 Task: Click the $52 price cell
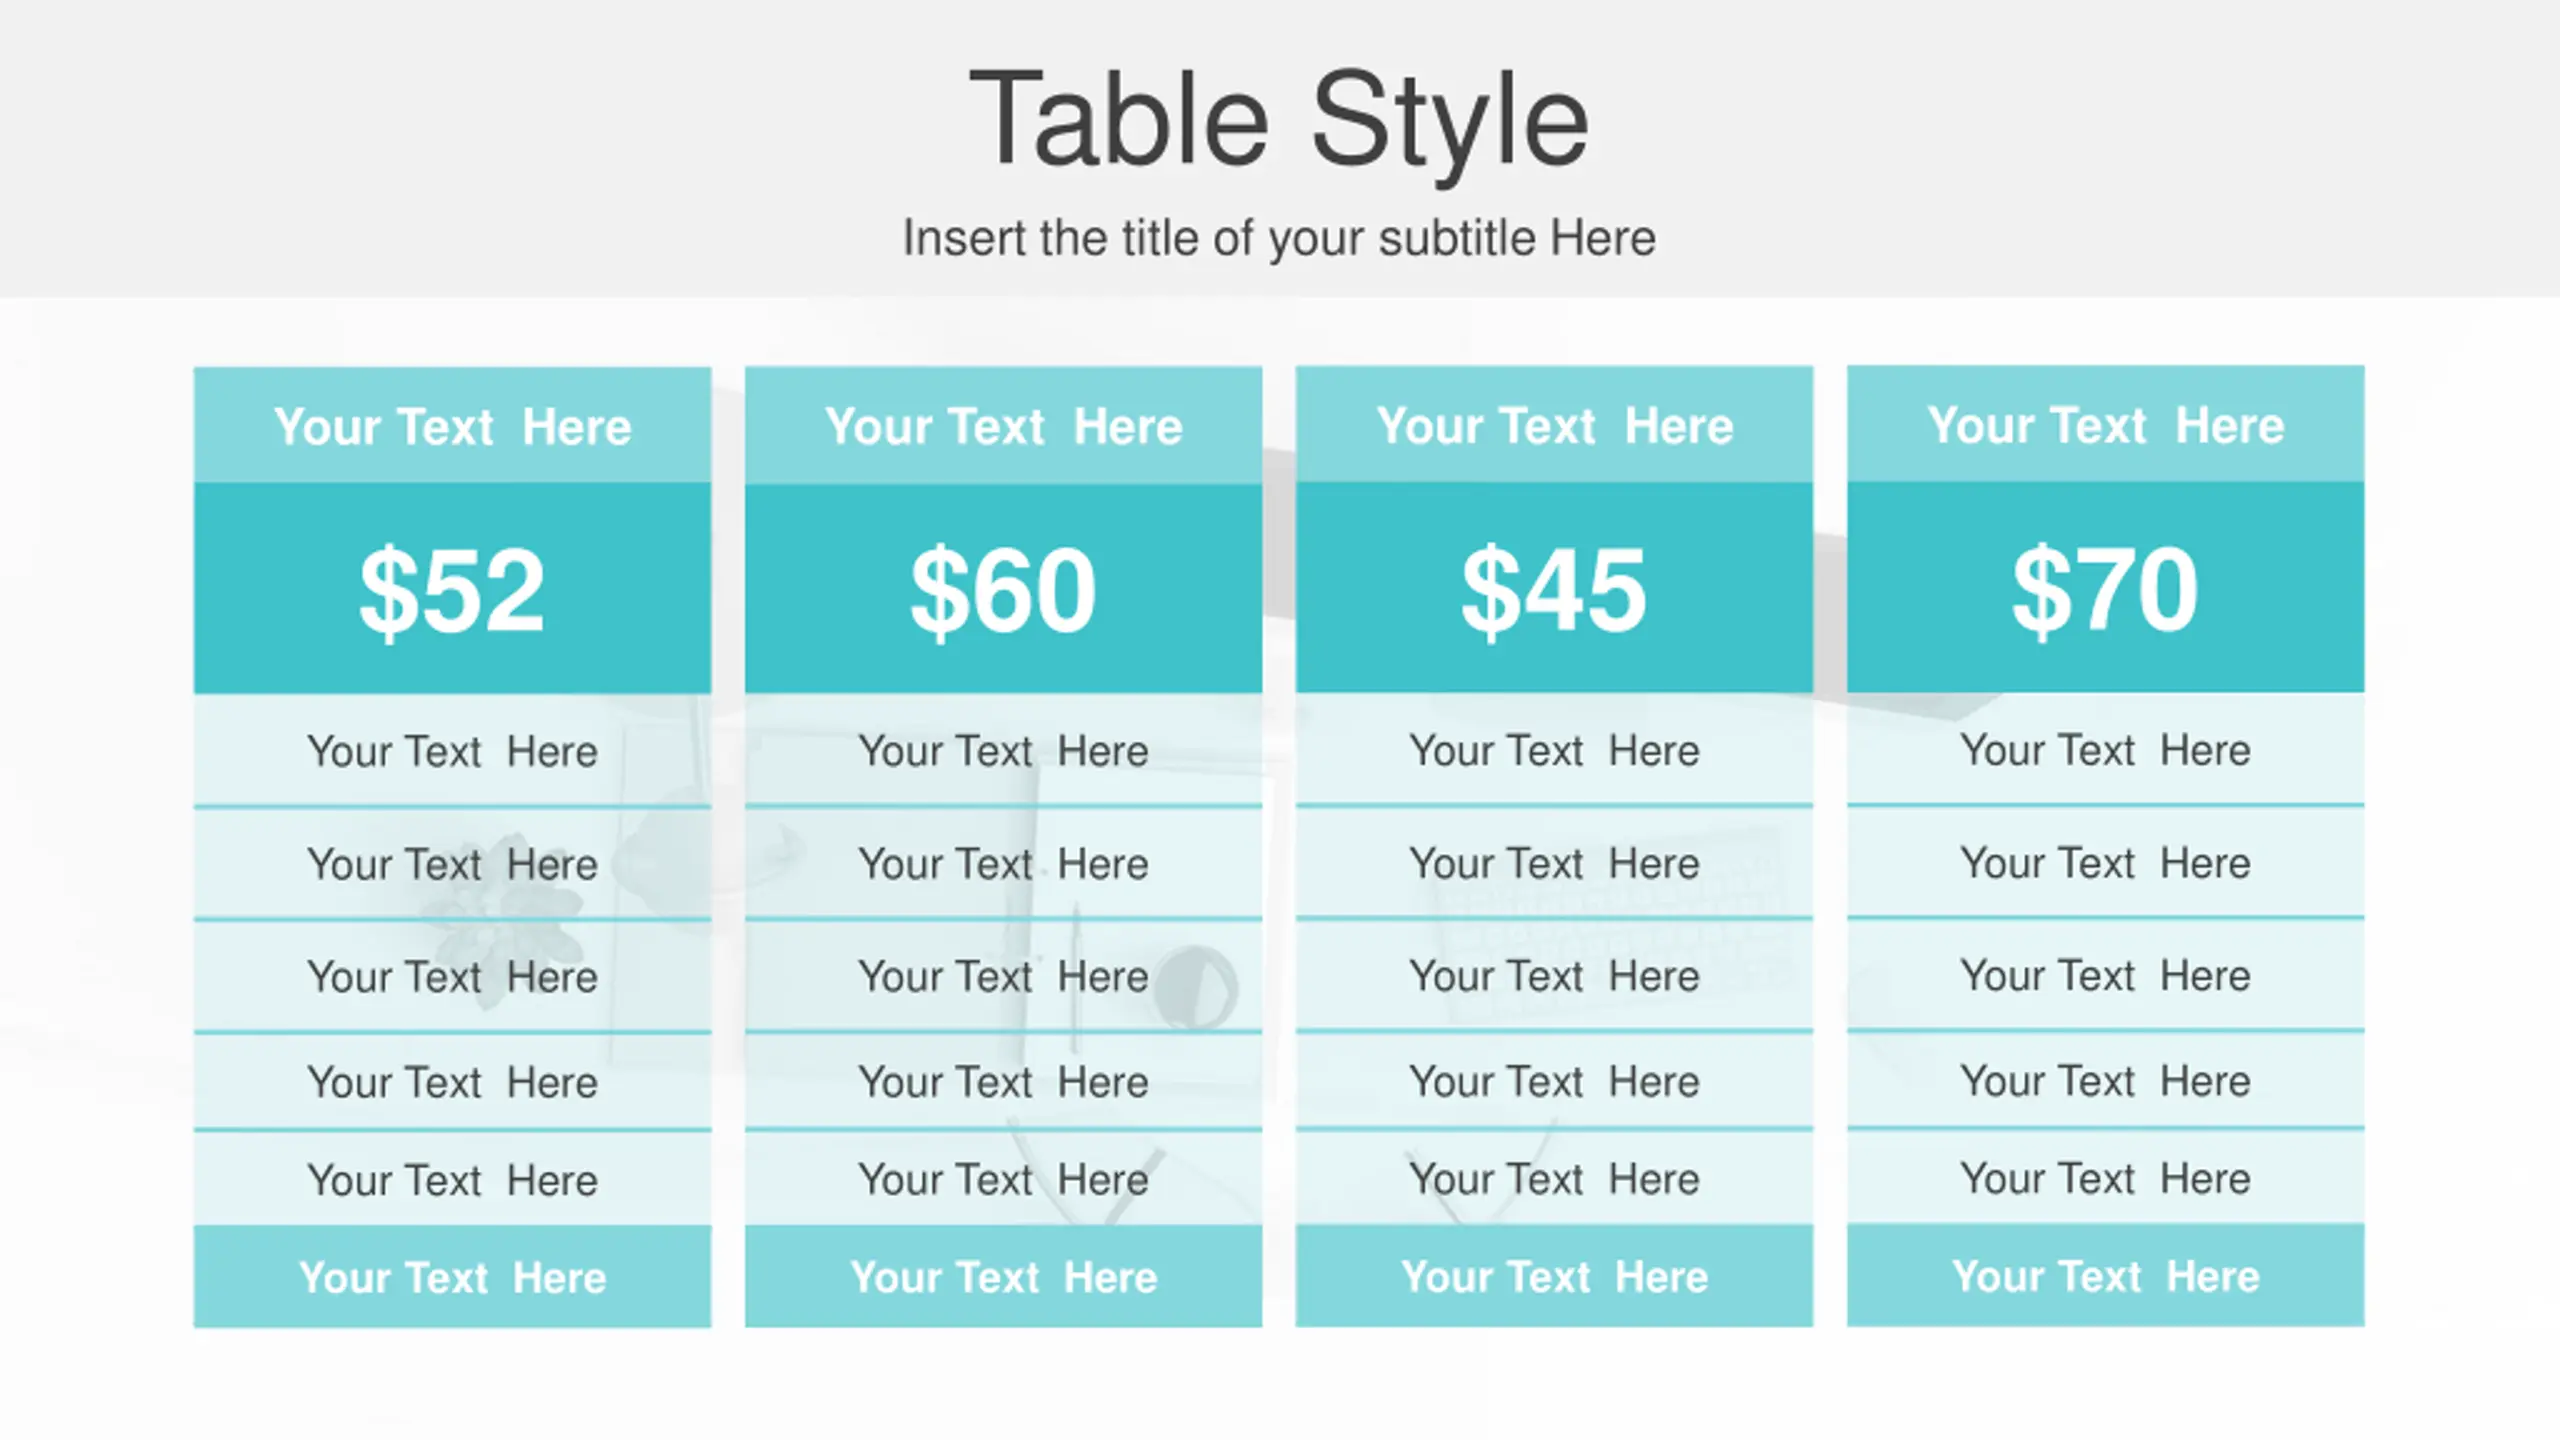coord(452,588)
